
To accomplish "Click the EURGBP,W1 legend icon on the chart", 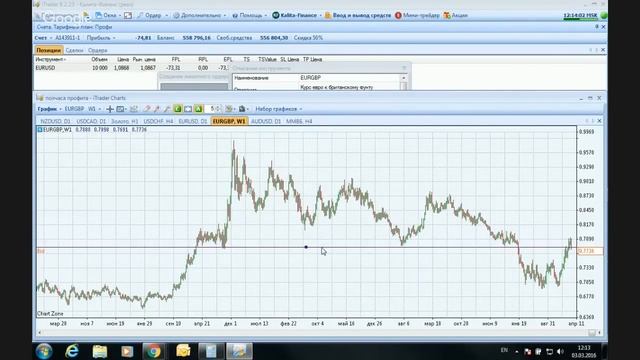I will pos(40,129).
